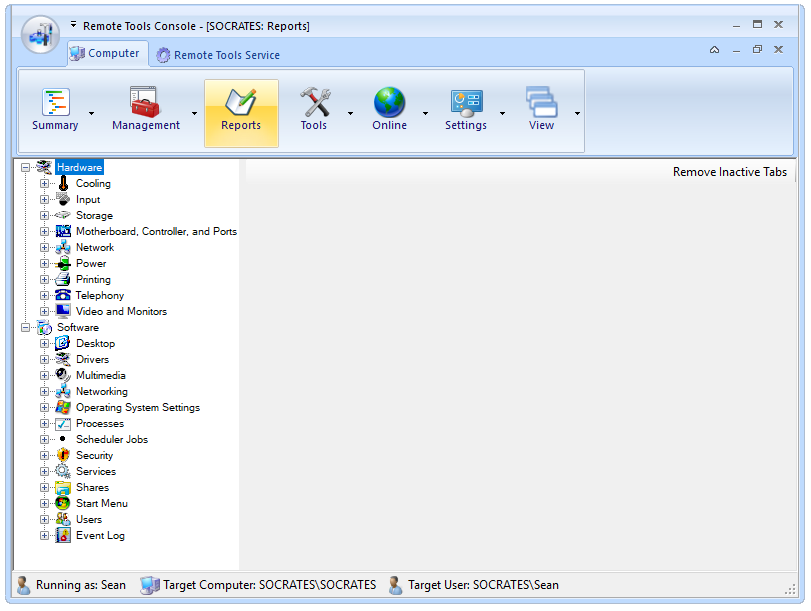This screenshot has width=811, height=611.
Task: Select the Power plug icon
Action: (63, 263)
